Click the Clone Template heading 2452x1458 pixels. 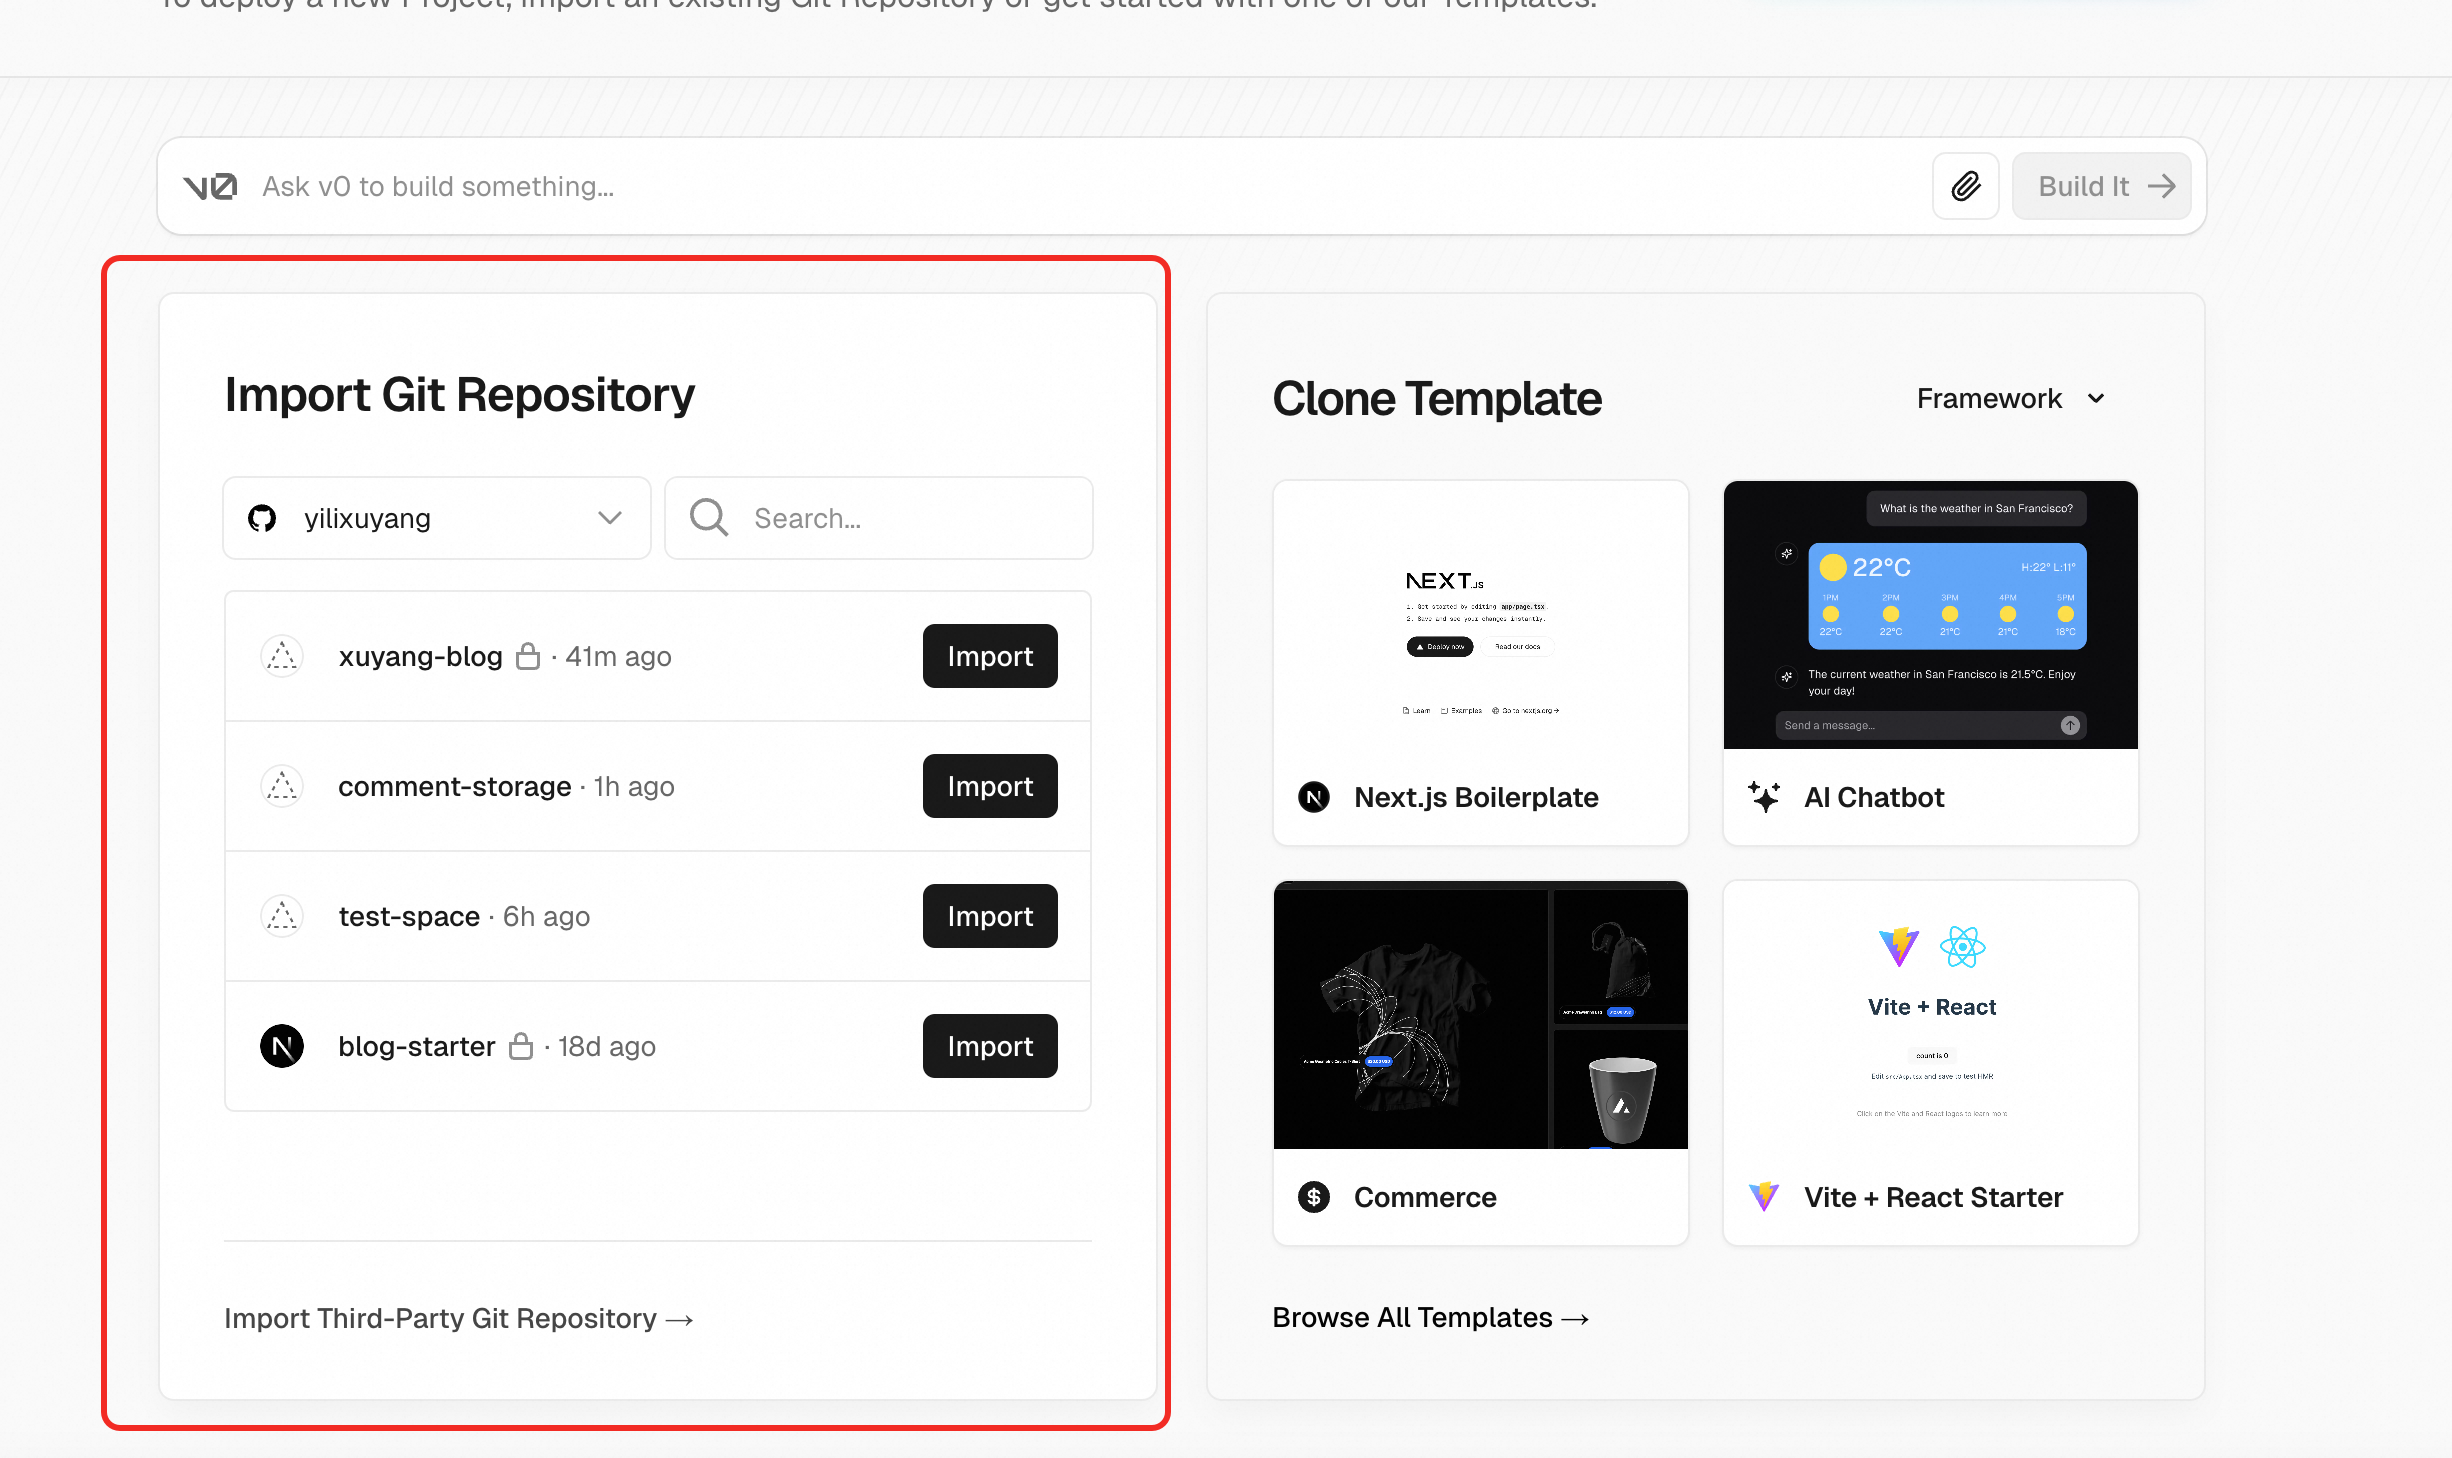(1437, 399)
